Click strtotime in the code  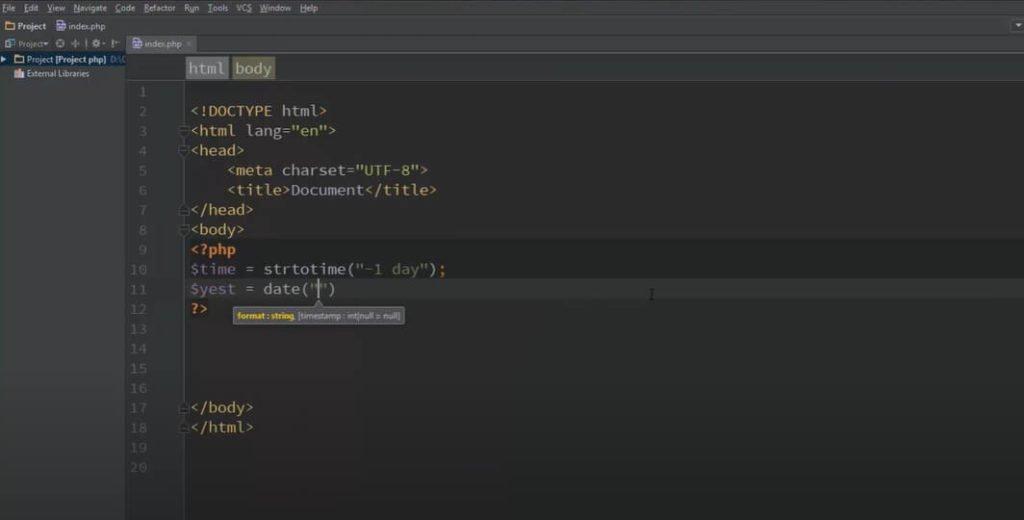pyautogui.click(x=304, y=269)
